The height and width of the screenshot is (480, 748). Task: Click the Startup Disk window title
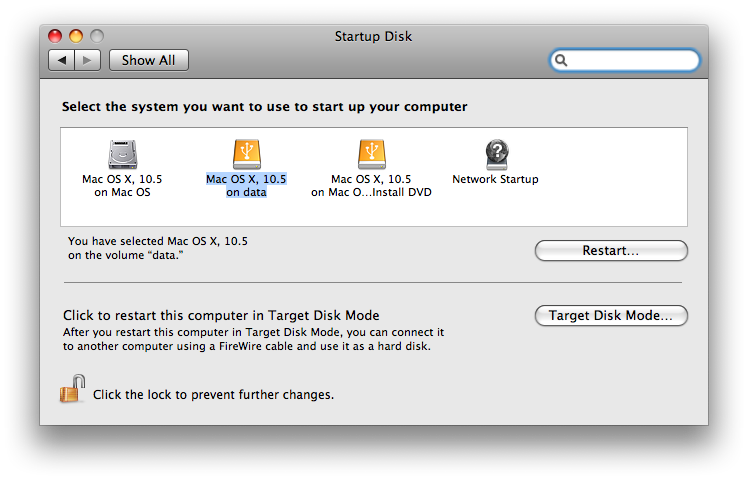pyautogui.click(x=373, y=37)
